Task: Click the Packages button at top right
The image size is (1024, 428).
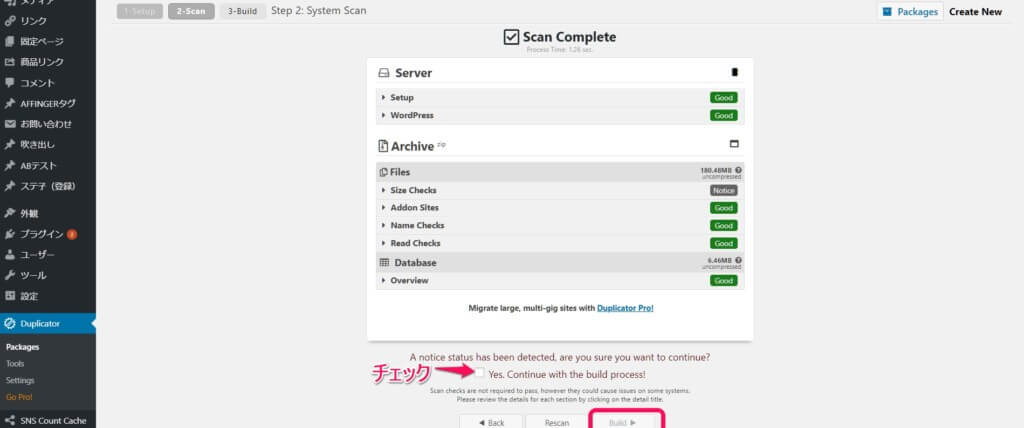Action: 910,12
